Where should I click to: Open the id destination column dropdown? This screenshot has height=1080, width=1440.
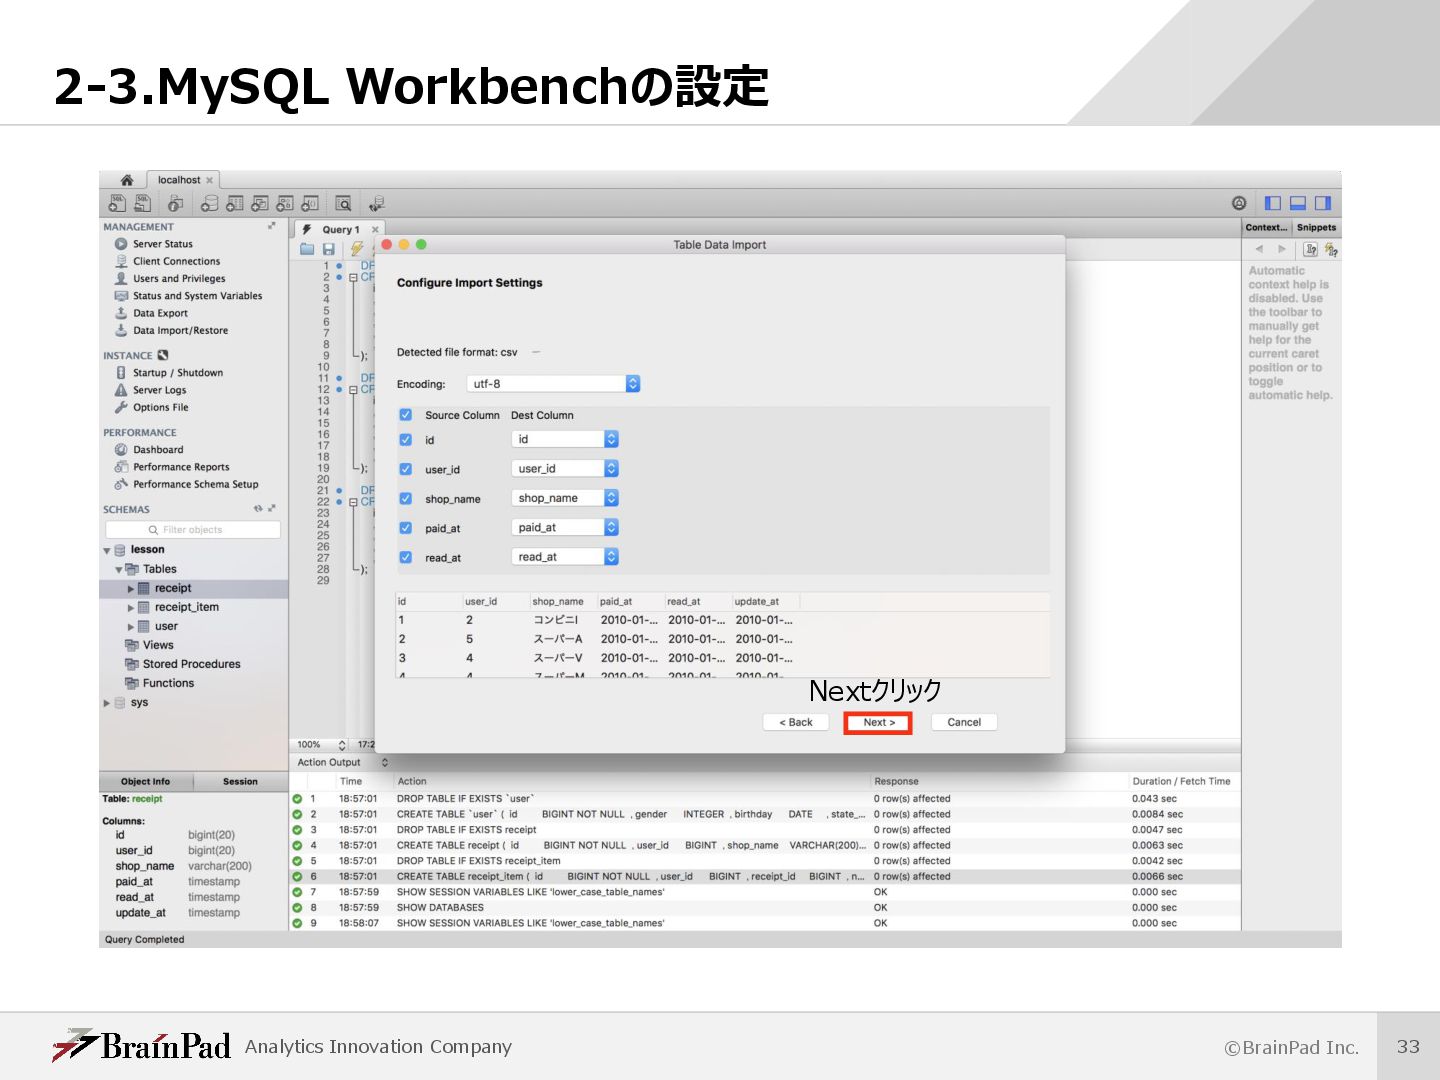(x=566, y=439)
